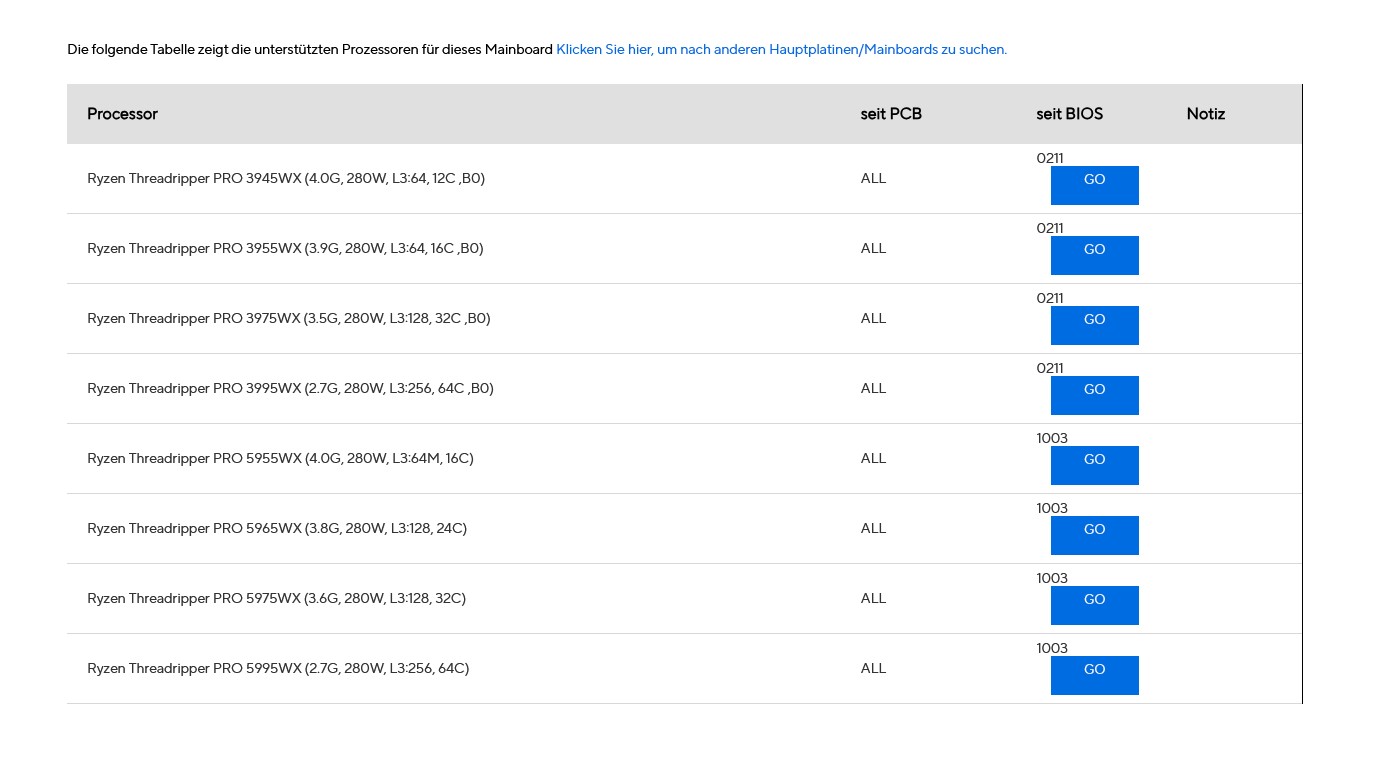
Task: Click the Processor column header
Action: [x=122, y=114]
